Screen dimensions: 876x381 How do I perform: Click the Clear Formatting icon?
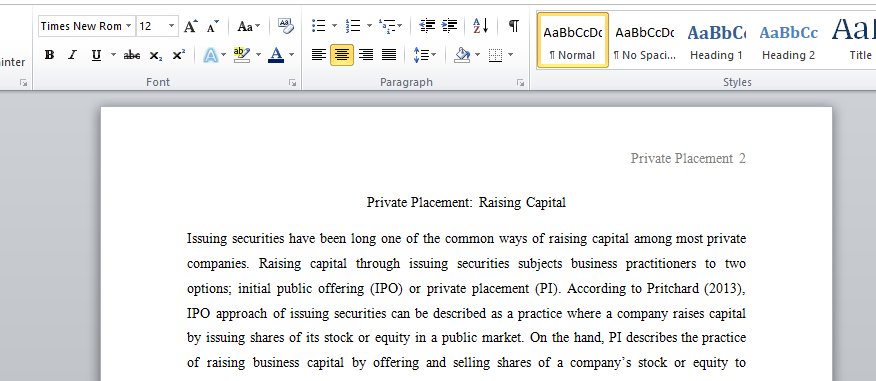point(285,26)
